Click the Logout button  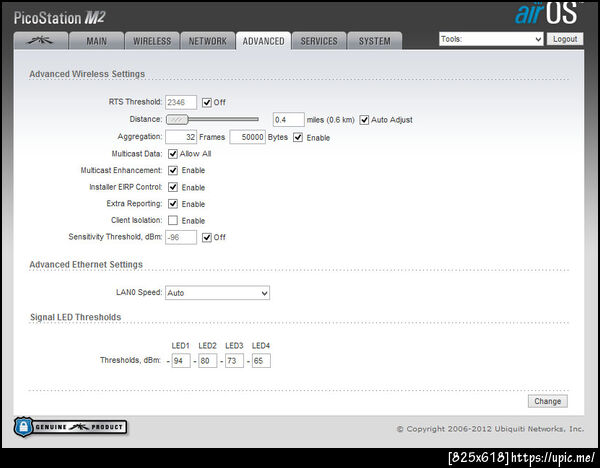click(565, 39)
